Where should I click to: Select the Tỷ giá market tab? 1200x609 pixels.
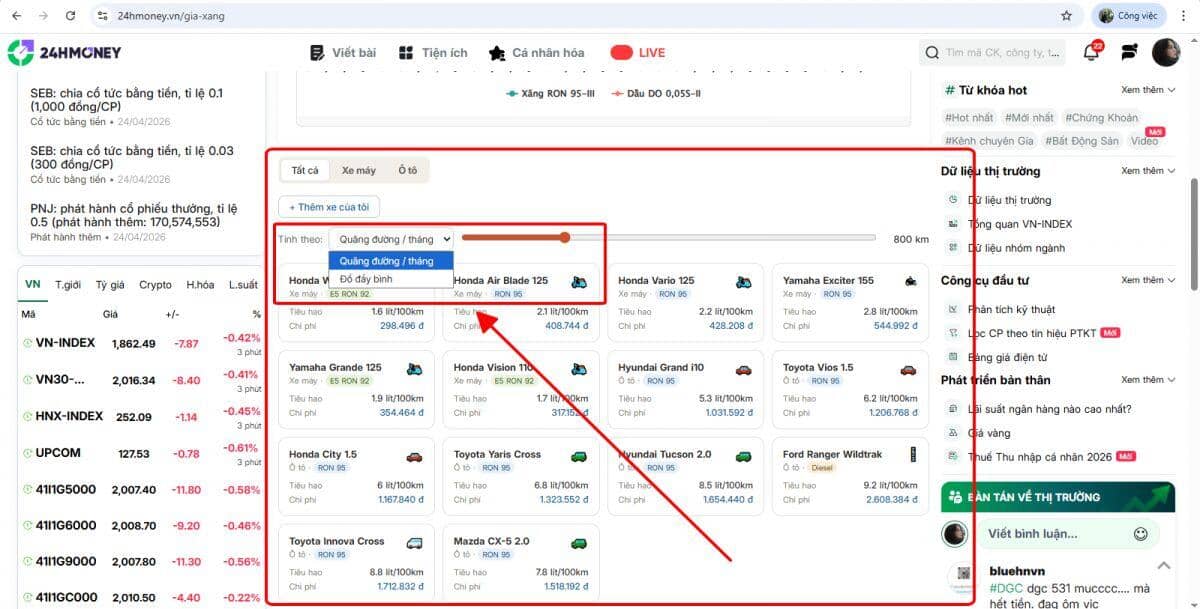click(110, 285)
